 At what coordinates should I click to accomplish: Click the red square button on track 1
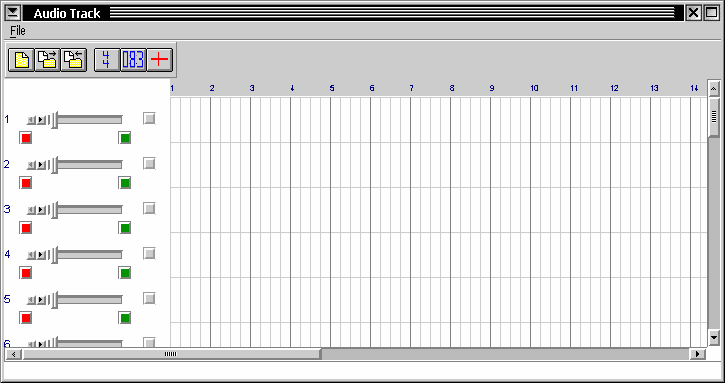pyautogui.click(x=25, y=138)
